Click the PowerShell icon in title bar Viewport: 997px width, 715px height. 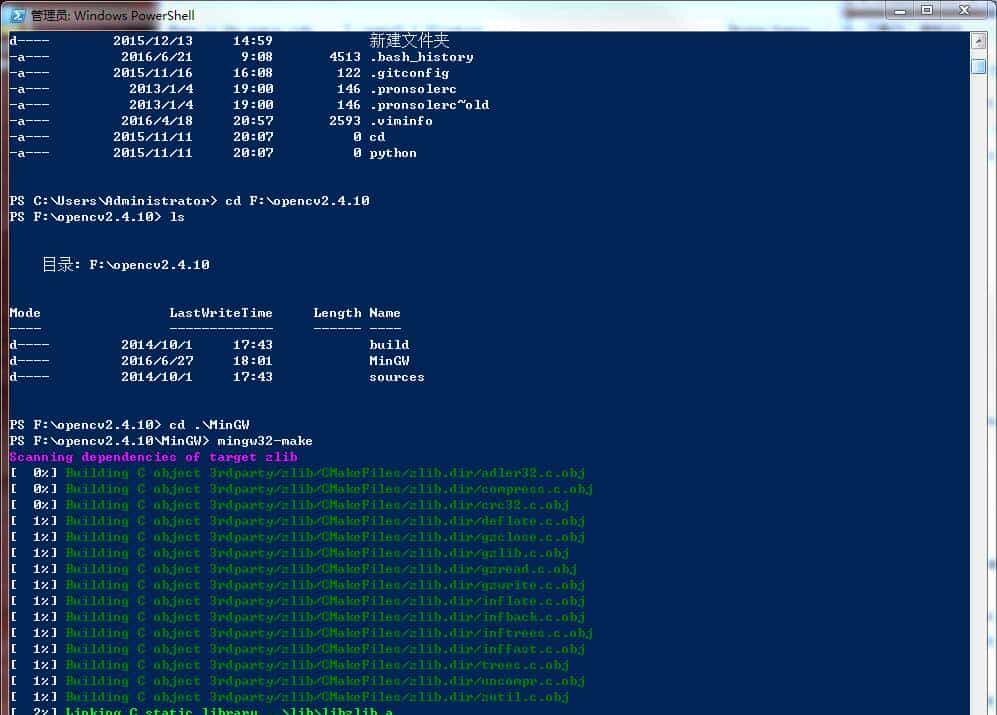(x=16, y=15)
